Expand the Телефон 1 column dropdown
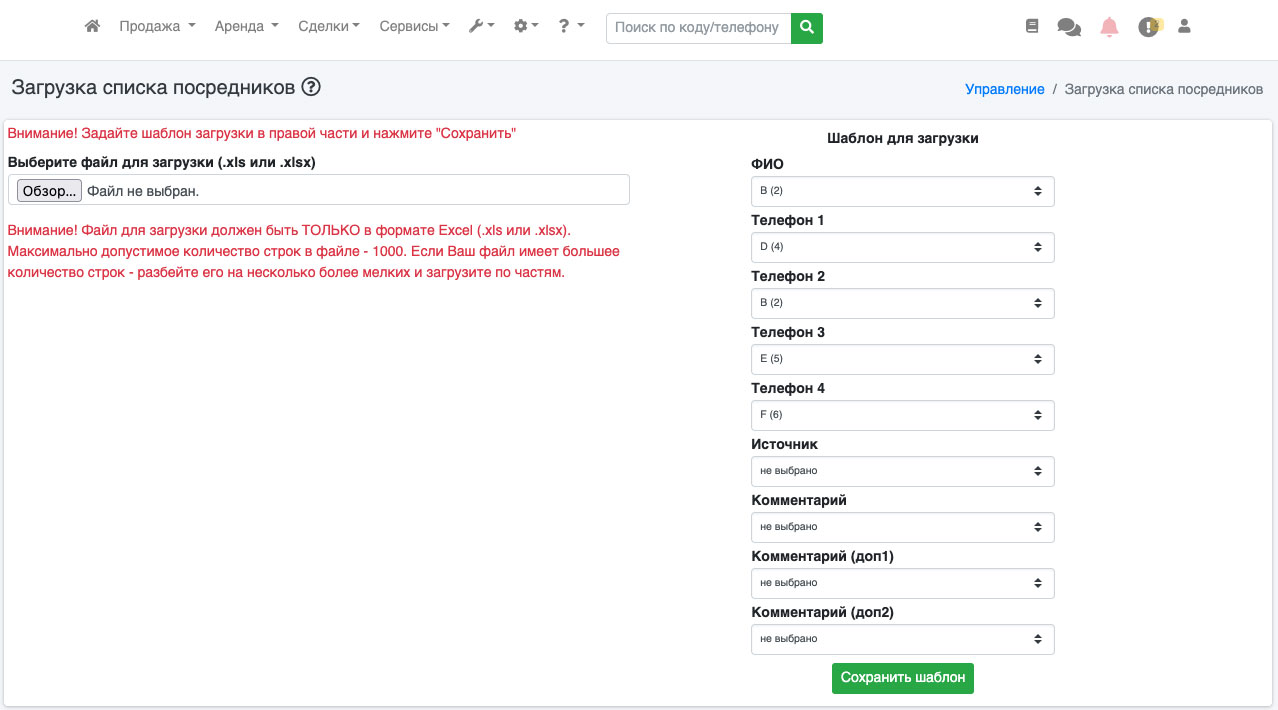The width and height of the screenshot is (1278, 710). 902,247
